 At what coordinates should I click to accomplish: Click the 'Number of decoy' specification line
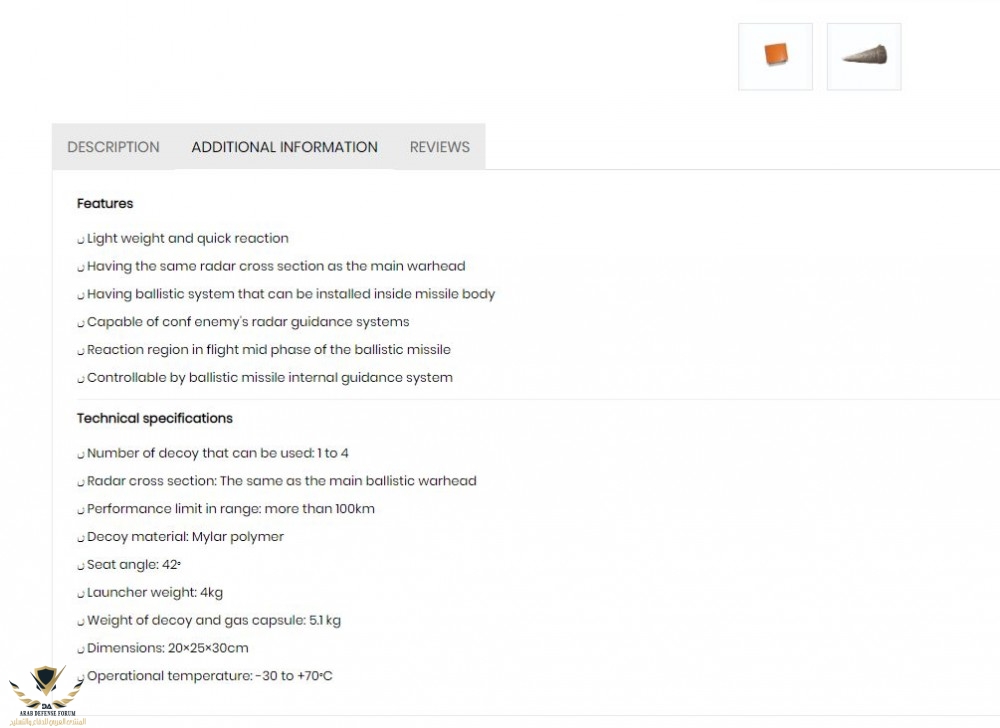click(217, 453)
